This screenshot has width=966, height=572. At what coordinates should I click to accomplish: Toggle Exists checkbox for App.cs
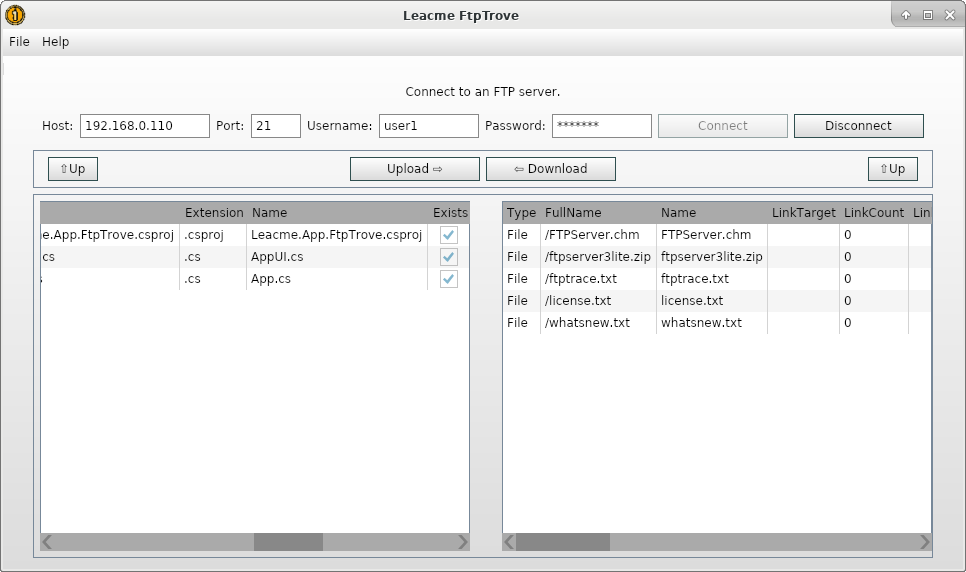click(x=449, y=279)
